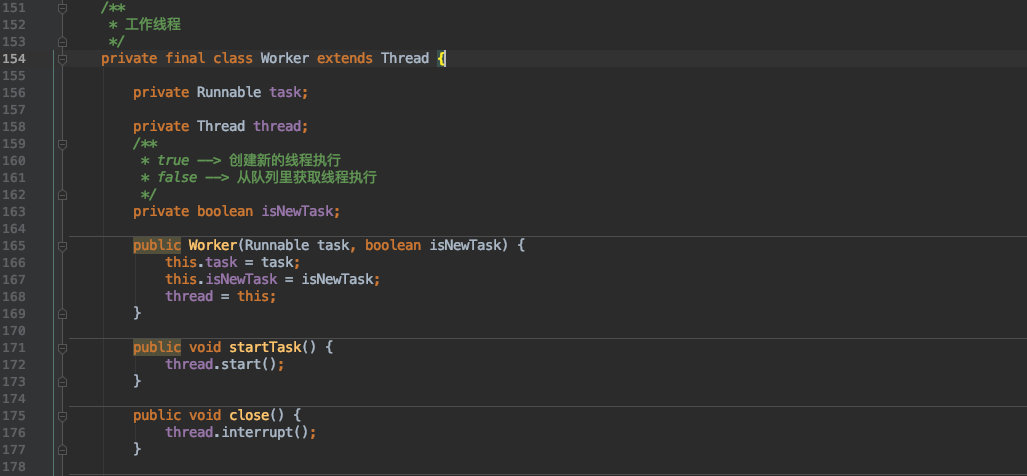Click the class name 'Worker' on line 154

285,58
